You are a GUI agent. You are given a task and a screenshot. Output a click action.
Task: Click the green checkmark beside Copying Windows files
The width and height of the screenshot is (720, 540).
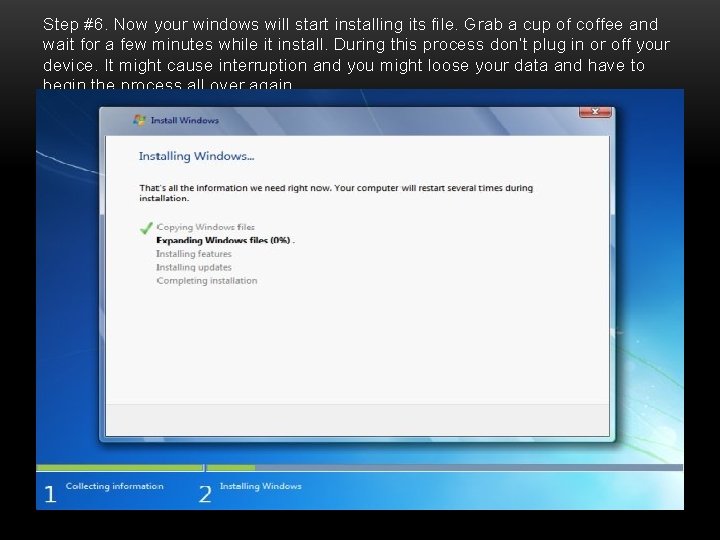click(x=146, y=228)
